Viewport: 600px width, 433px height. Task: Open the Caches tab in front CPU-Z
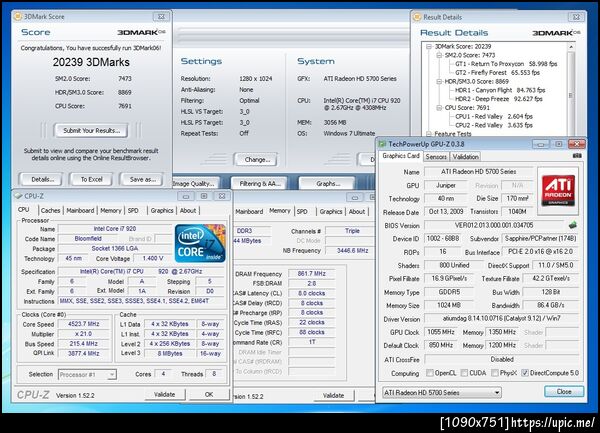click(50, 210)
